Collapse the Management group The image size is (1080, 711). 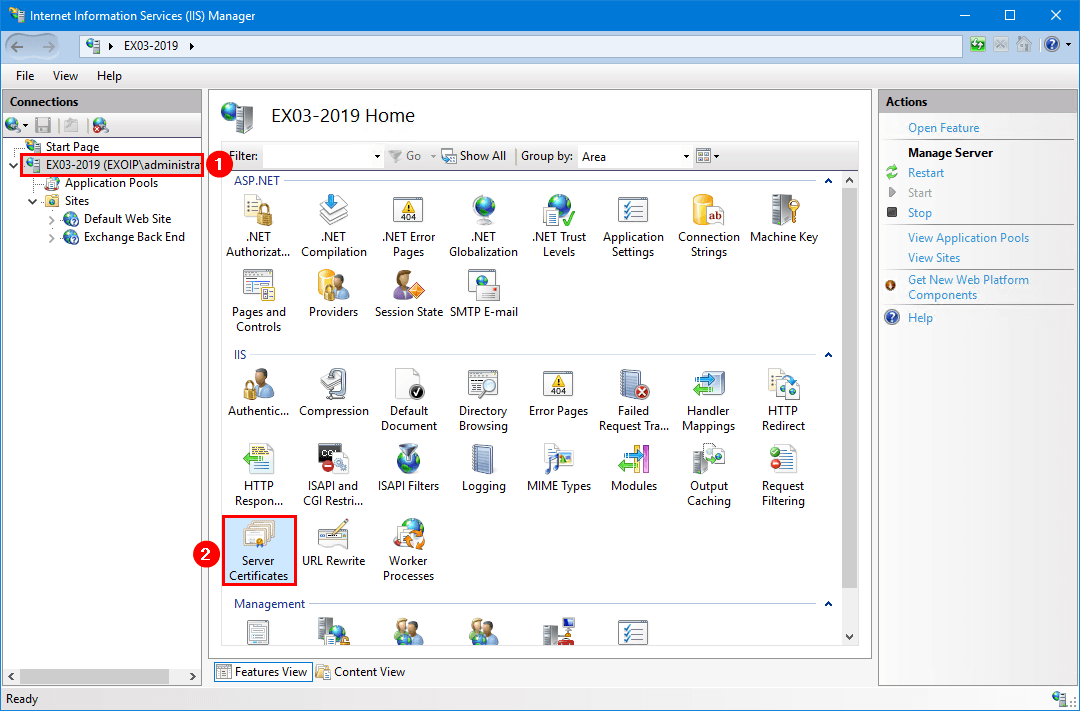(829, 604)
